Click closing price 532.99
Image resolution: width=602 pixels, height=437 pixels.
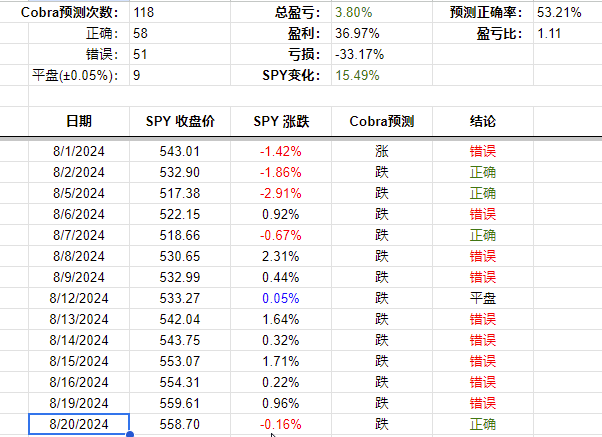[180, 277]
